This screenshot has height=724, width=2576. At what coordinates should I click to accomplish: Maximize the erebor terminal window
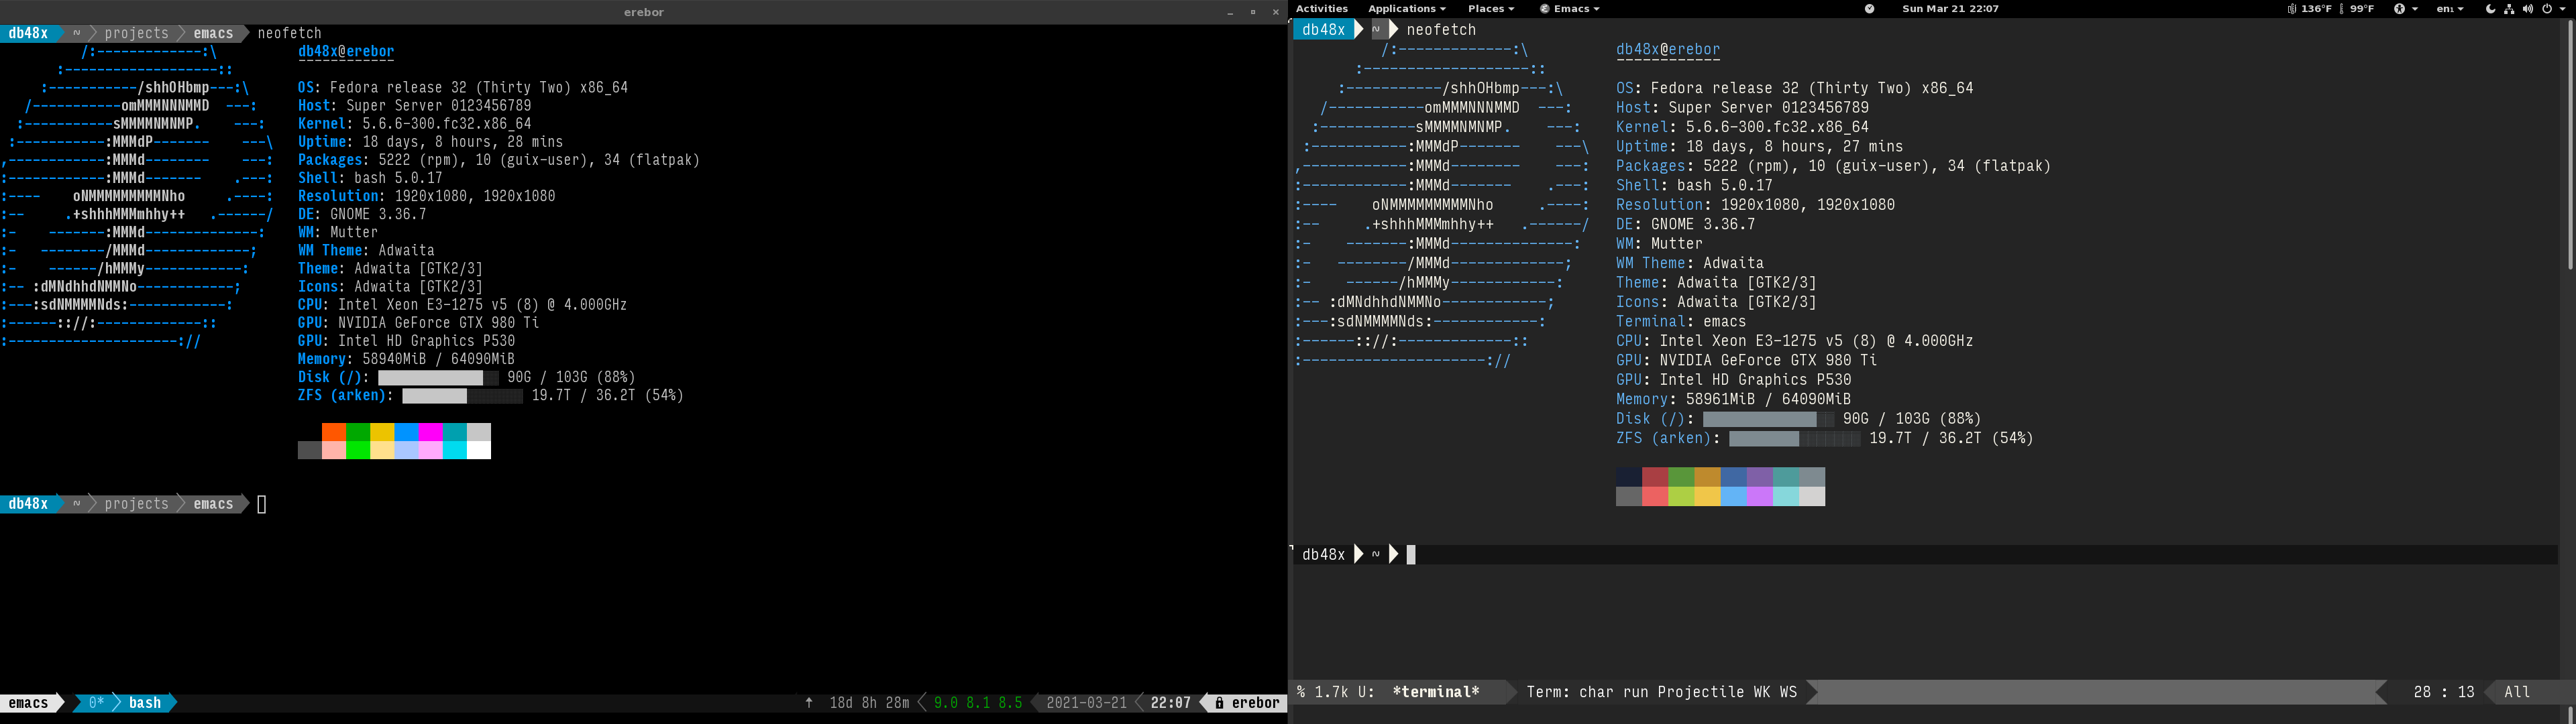[x=1253, y=12]
